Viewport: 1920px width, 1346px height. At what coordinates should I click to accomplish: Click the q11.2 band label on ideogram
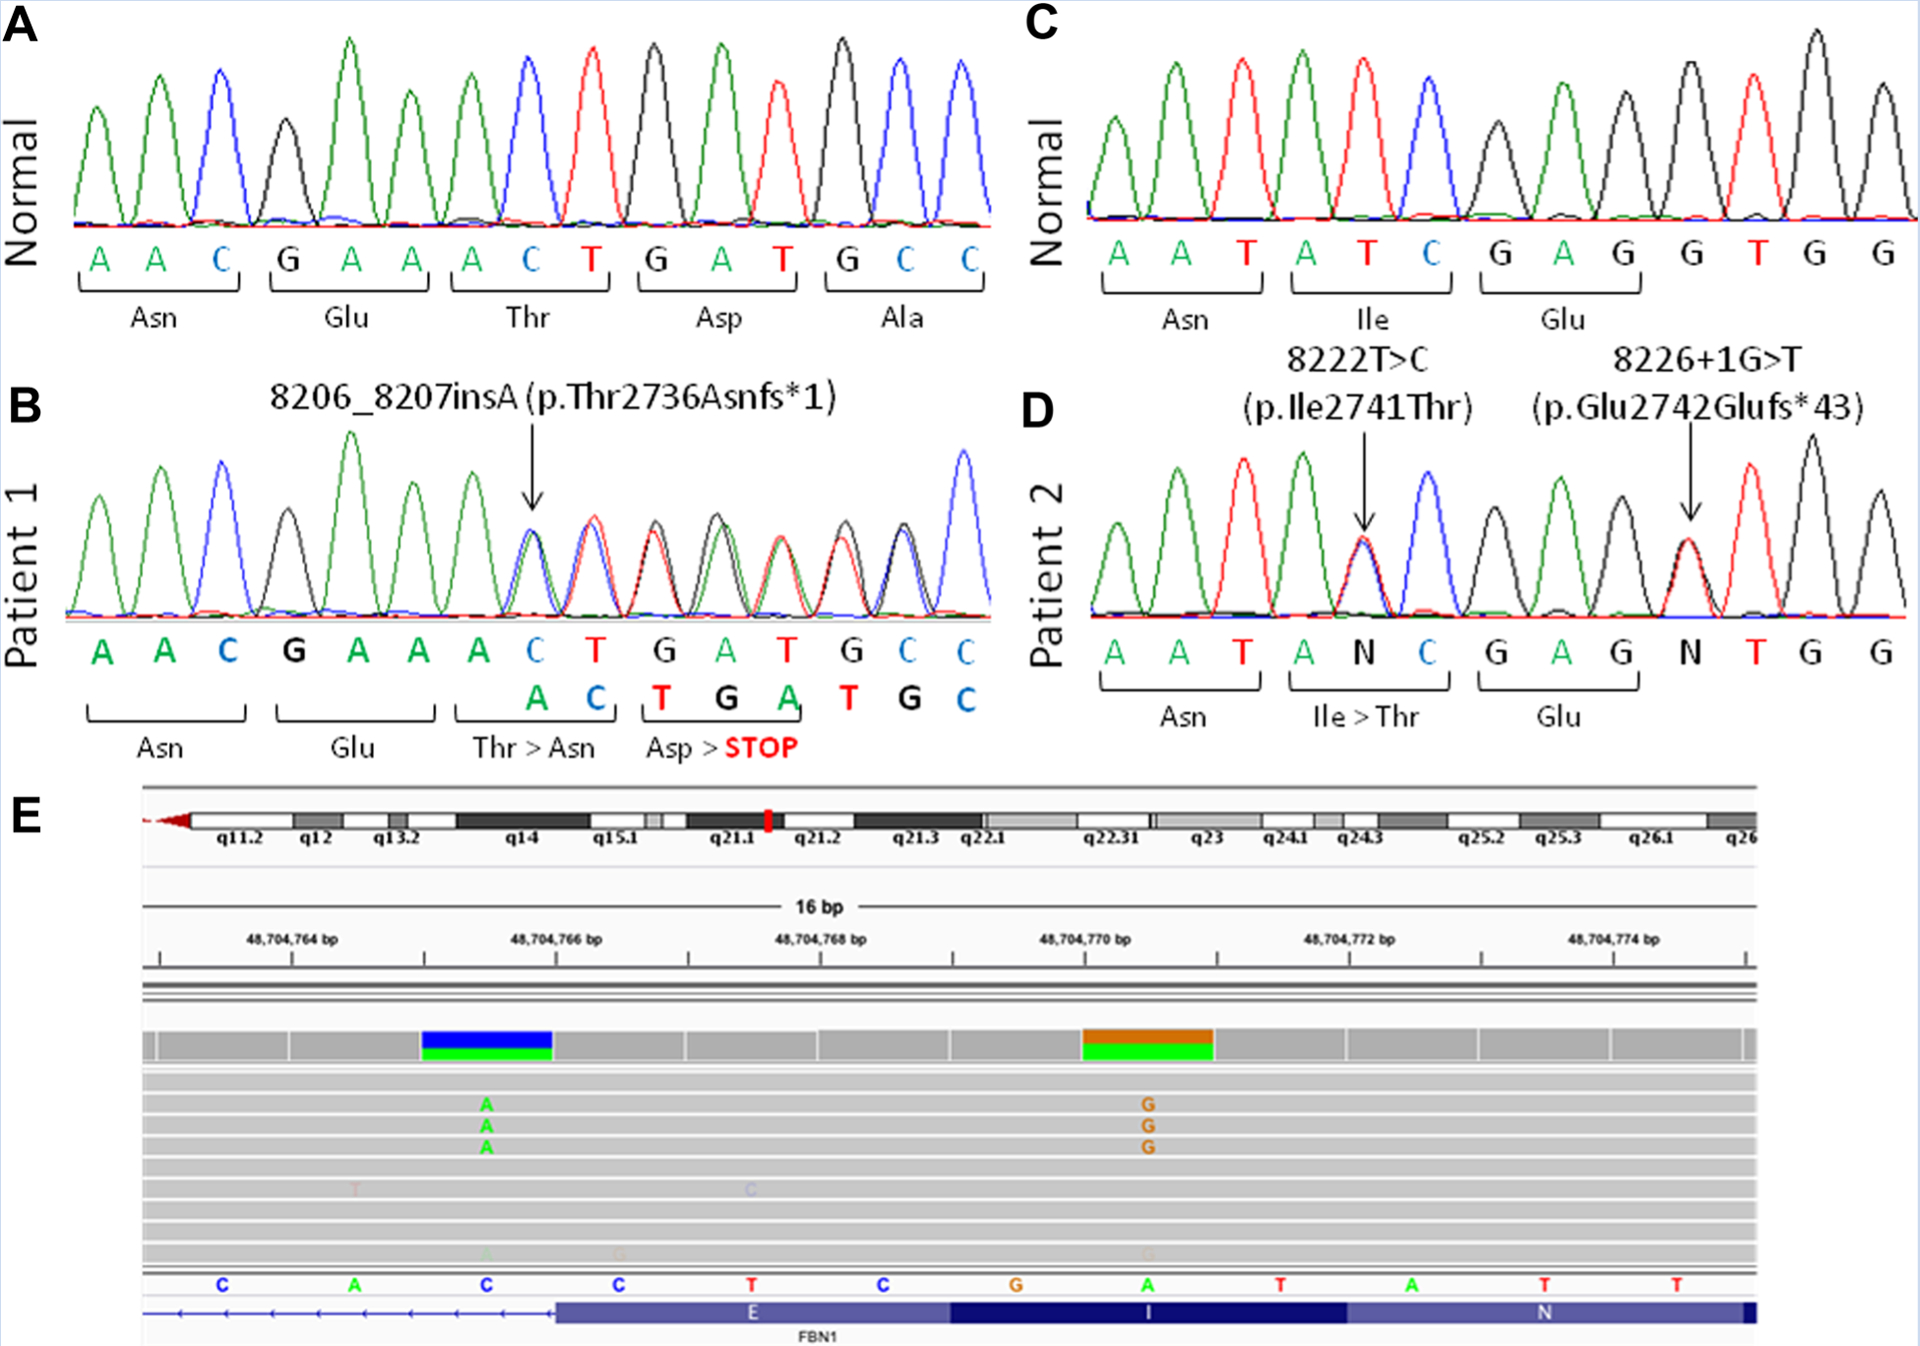point(240,838)
